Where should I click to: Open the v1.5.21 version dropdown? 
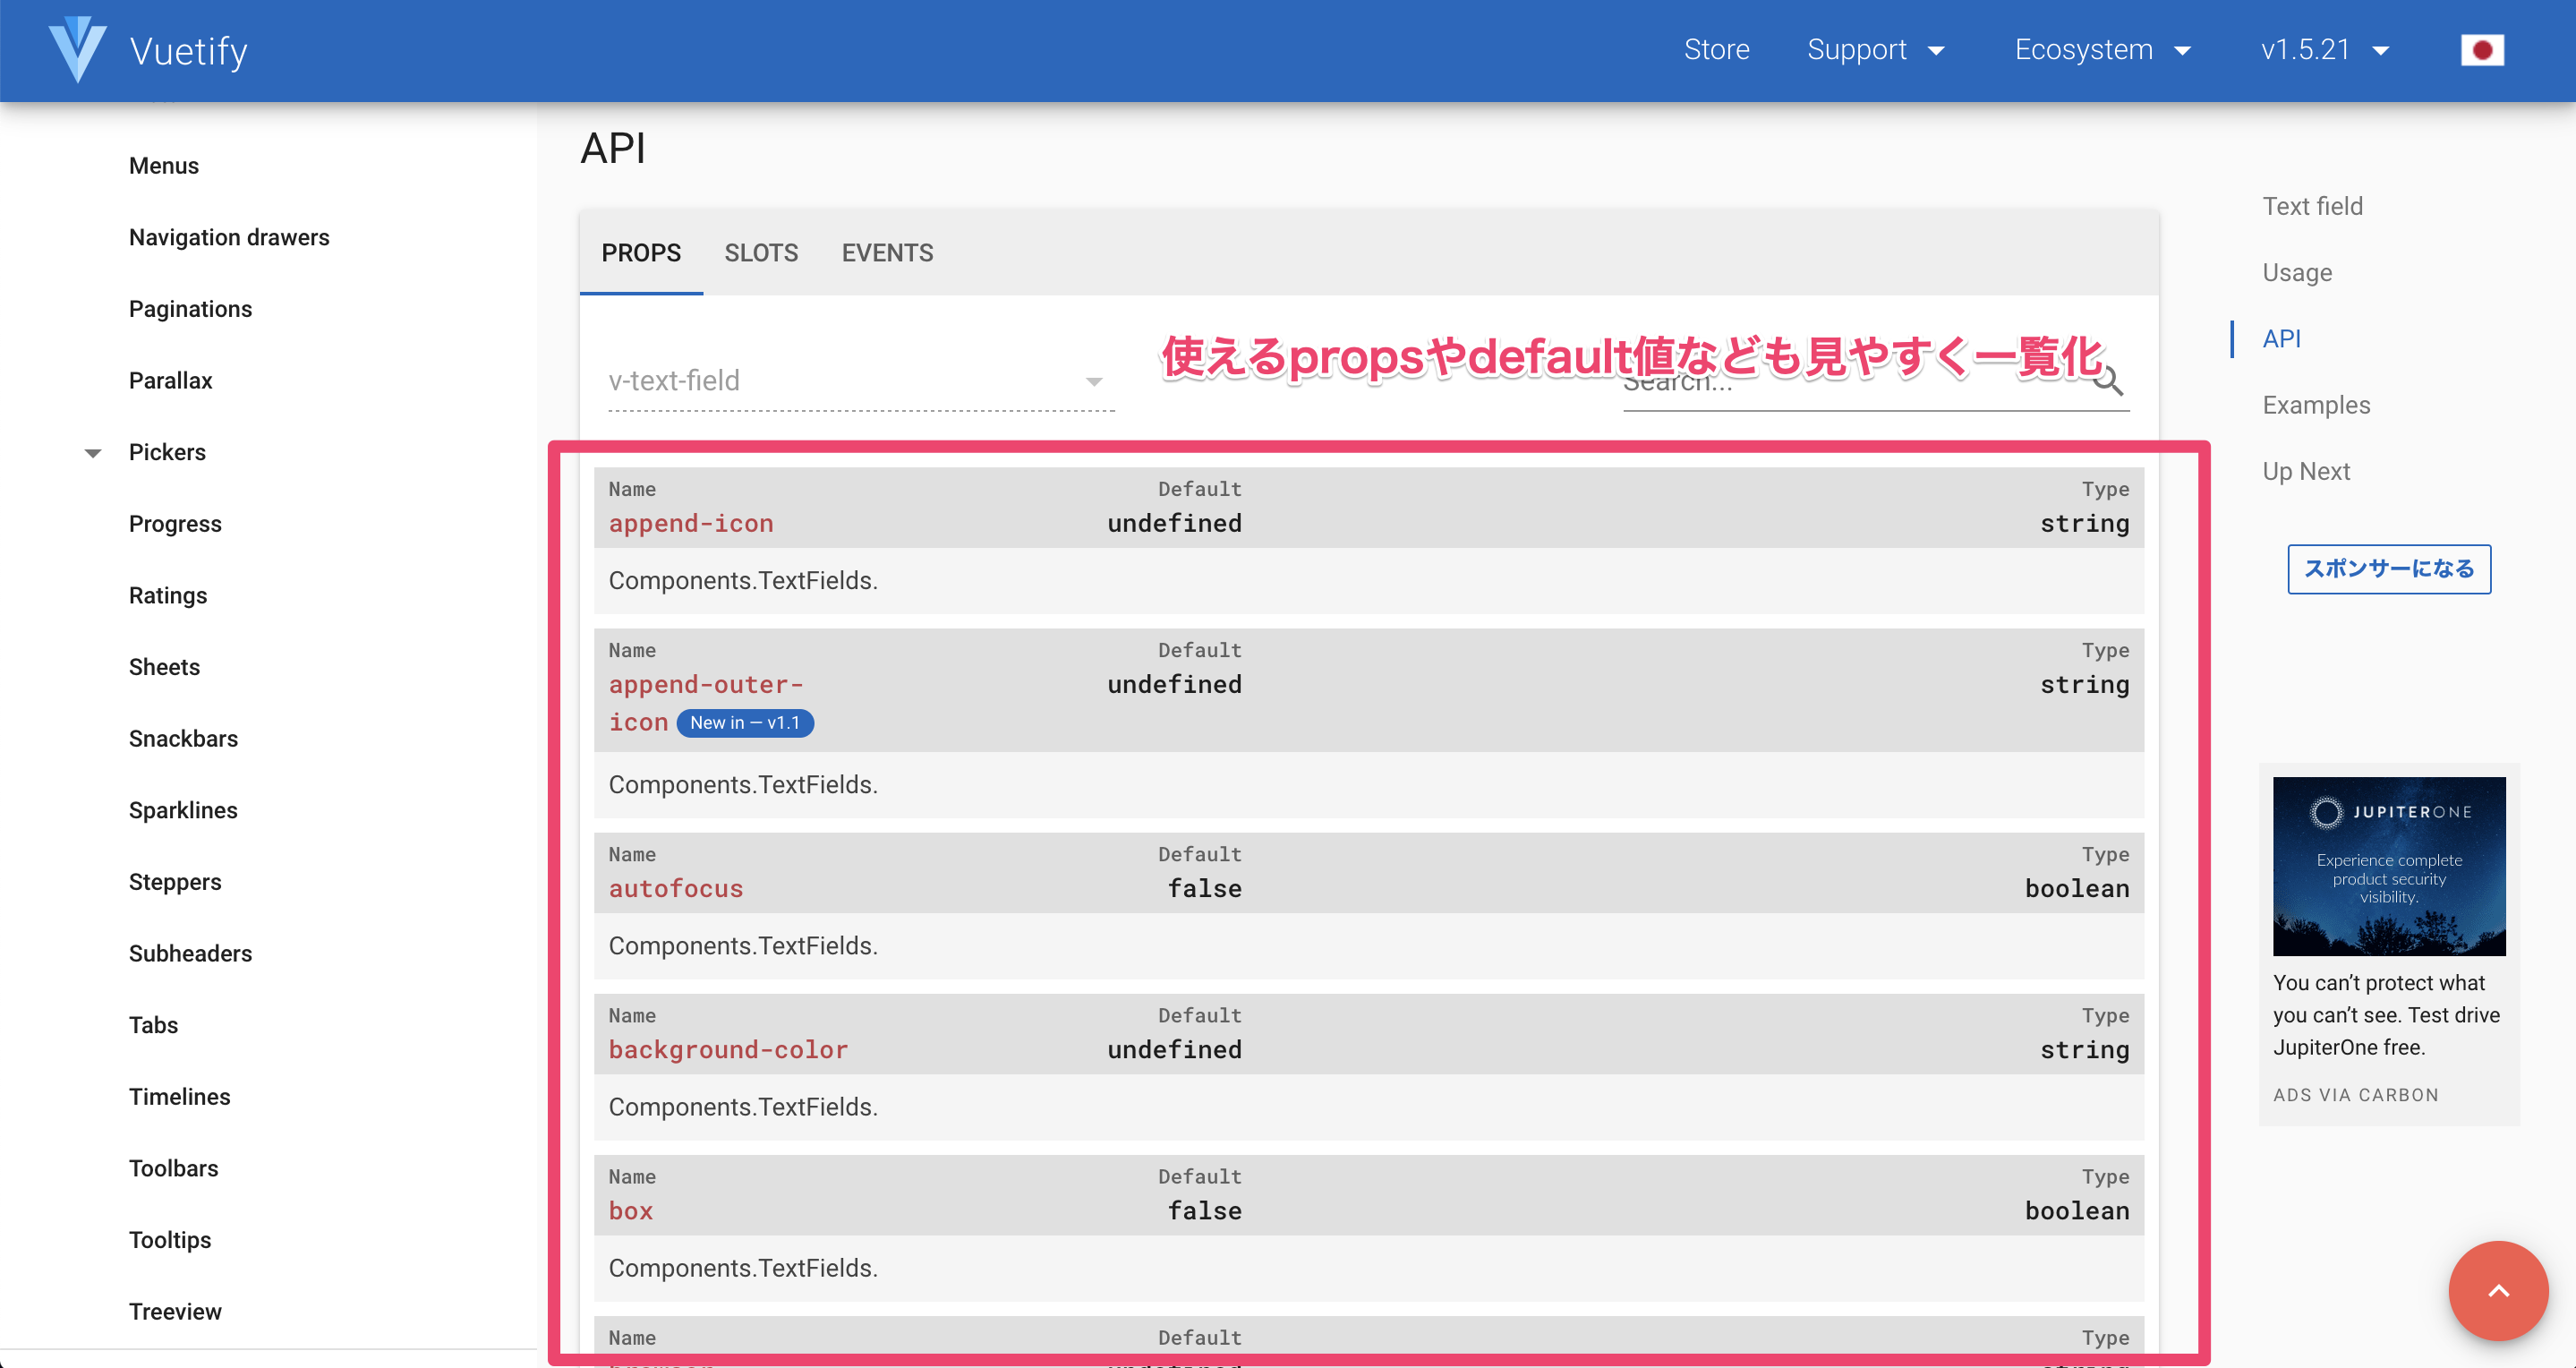pos(2324,50)
